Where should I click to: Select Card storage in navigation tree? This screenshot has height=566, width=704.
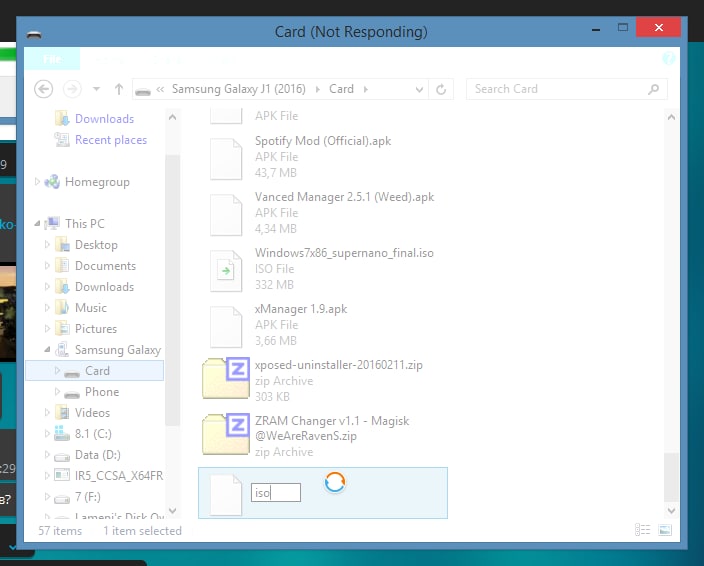95,371
